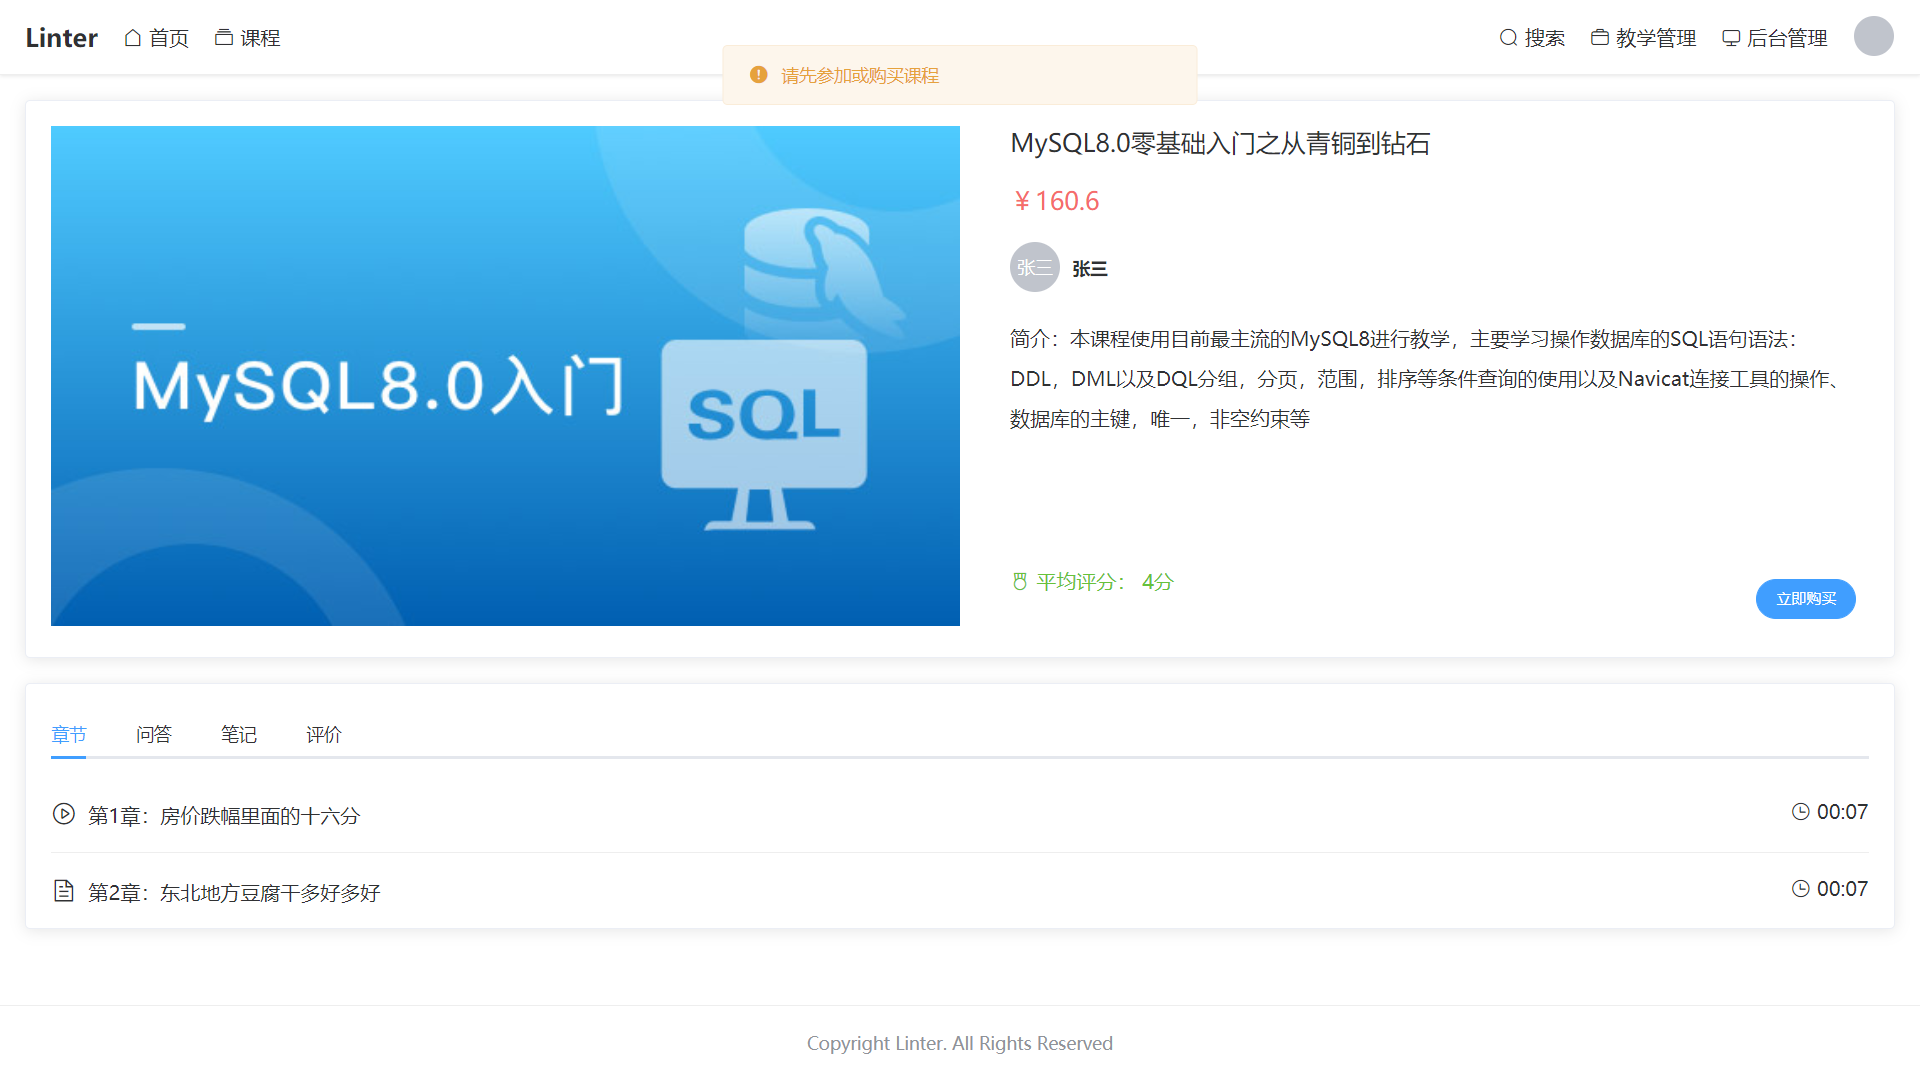
Task: Click the play icon on chapter 1
Action: 63,814
